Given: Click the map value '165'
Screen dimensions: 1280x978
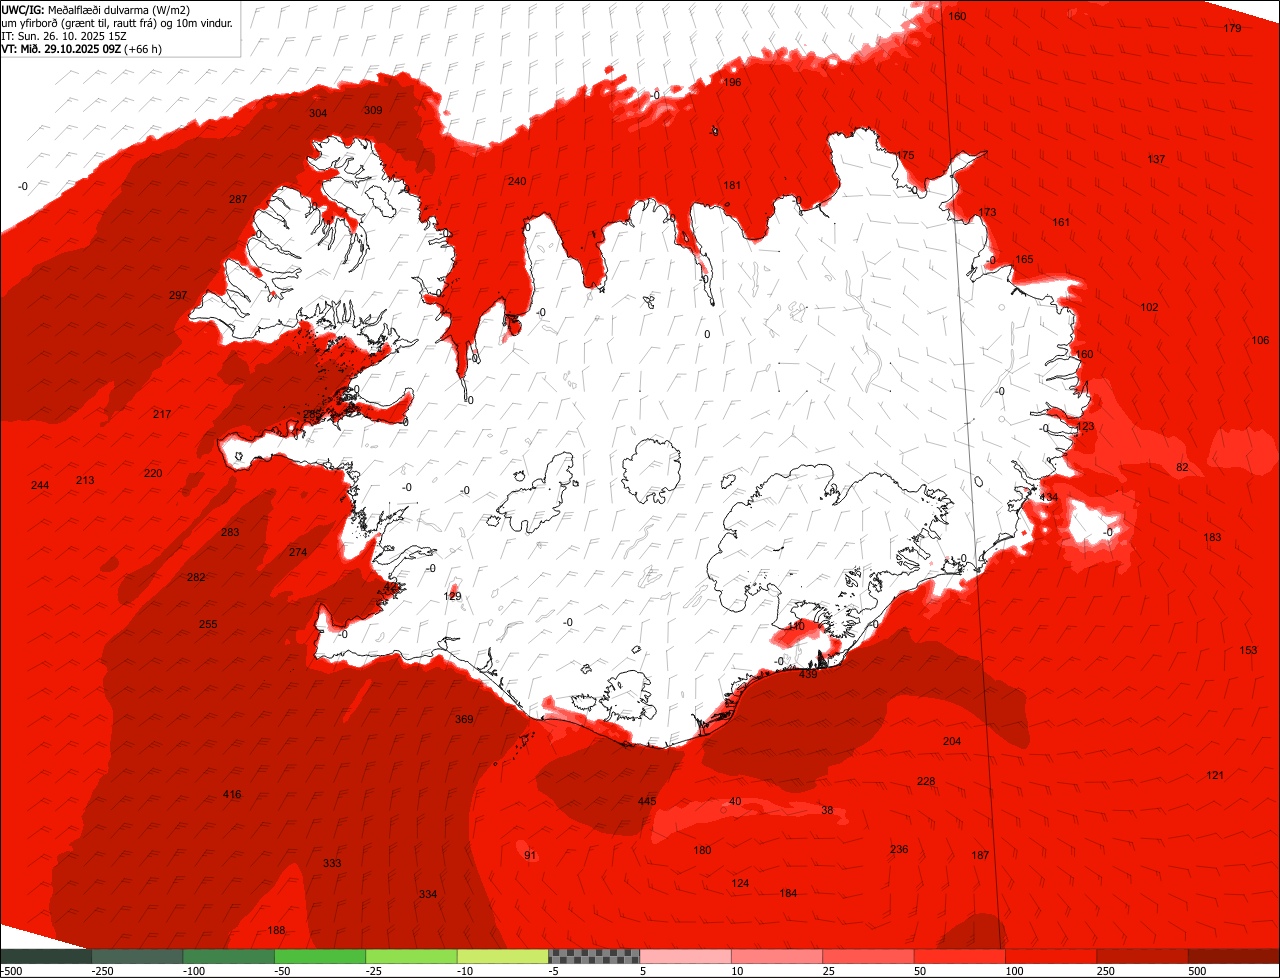Looking at the screenshot, I should click(1024, 259).
